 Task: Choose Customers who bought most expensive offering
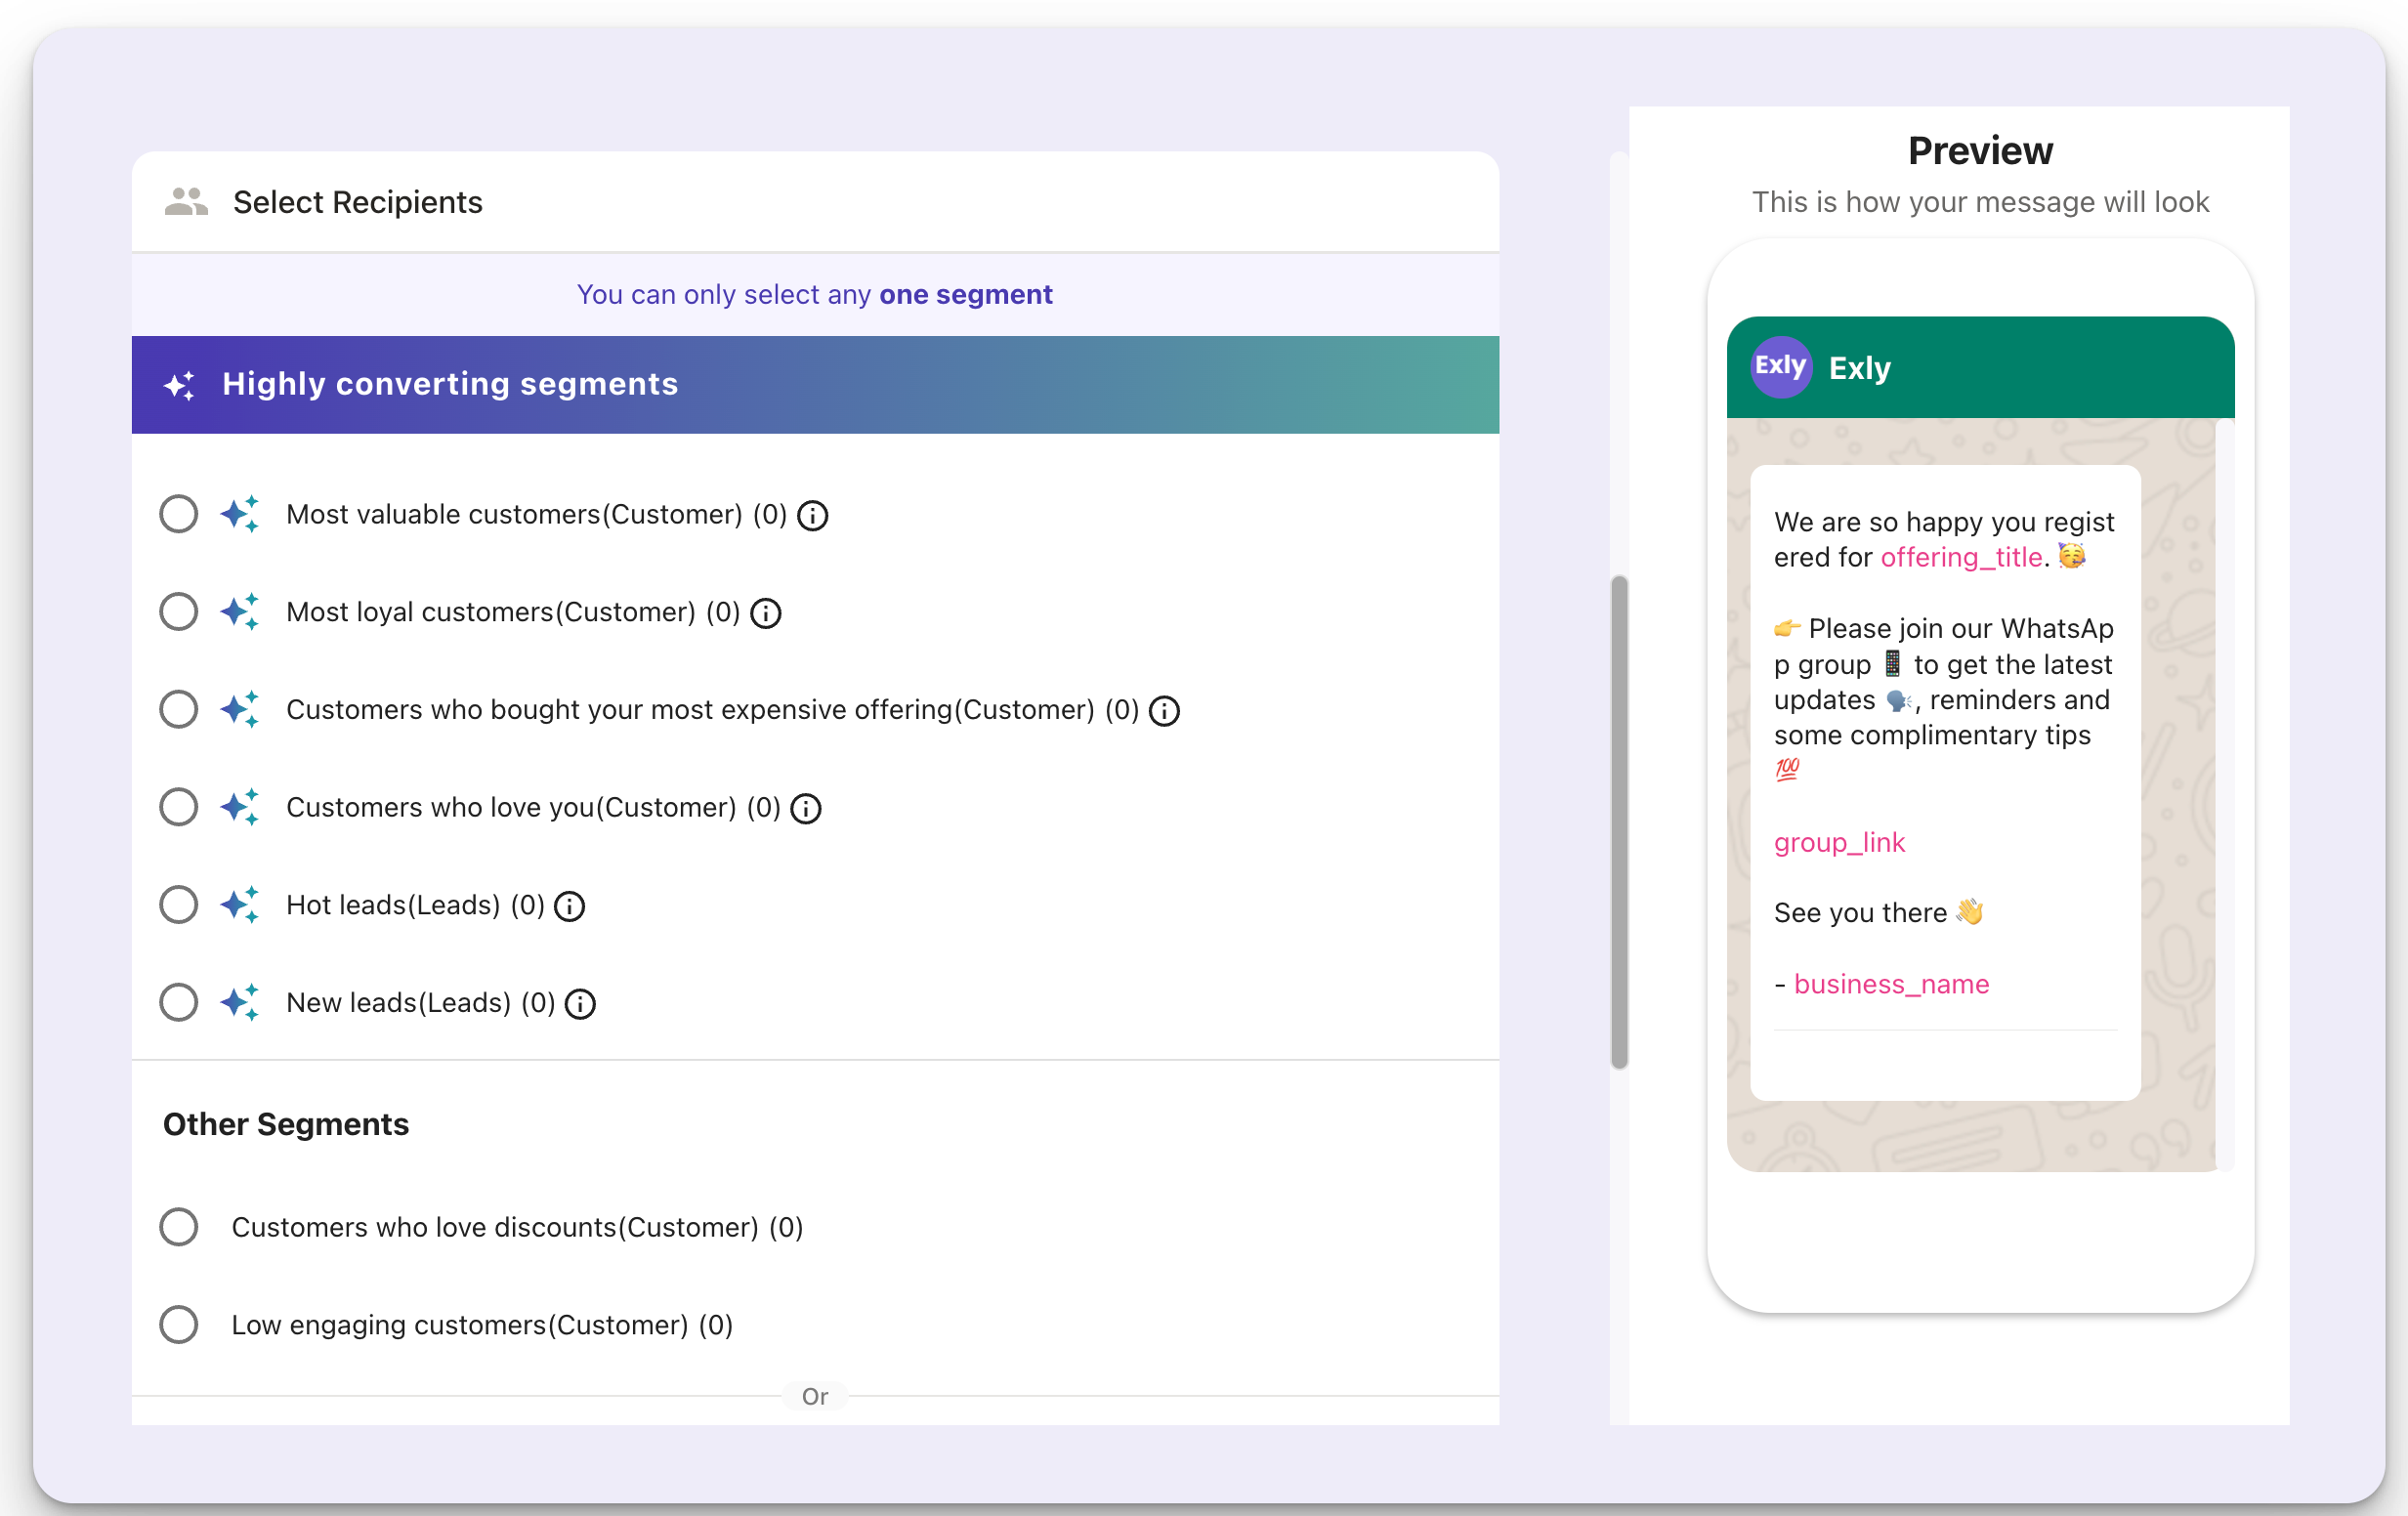pyautogui.click(x=179, y=709)
